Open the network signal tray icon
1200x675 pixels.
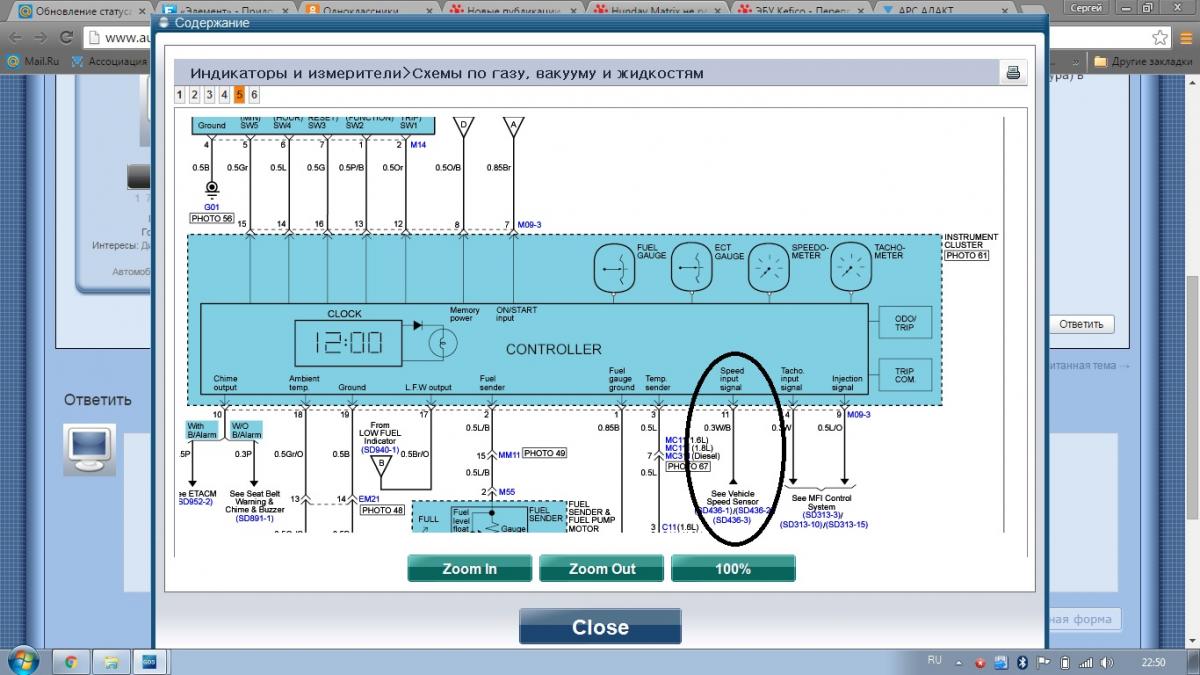tap(1084, 662)
